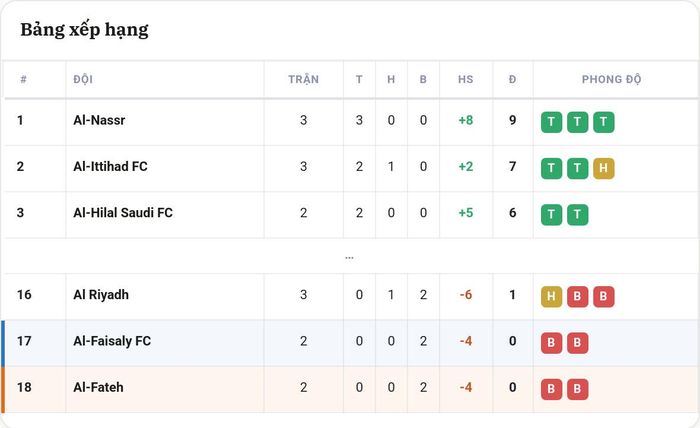Click Al-Fateh's second red B badge
The image size is (700, 428).
[x=577, y=389]
